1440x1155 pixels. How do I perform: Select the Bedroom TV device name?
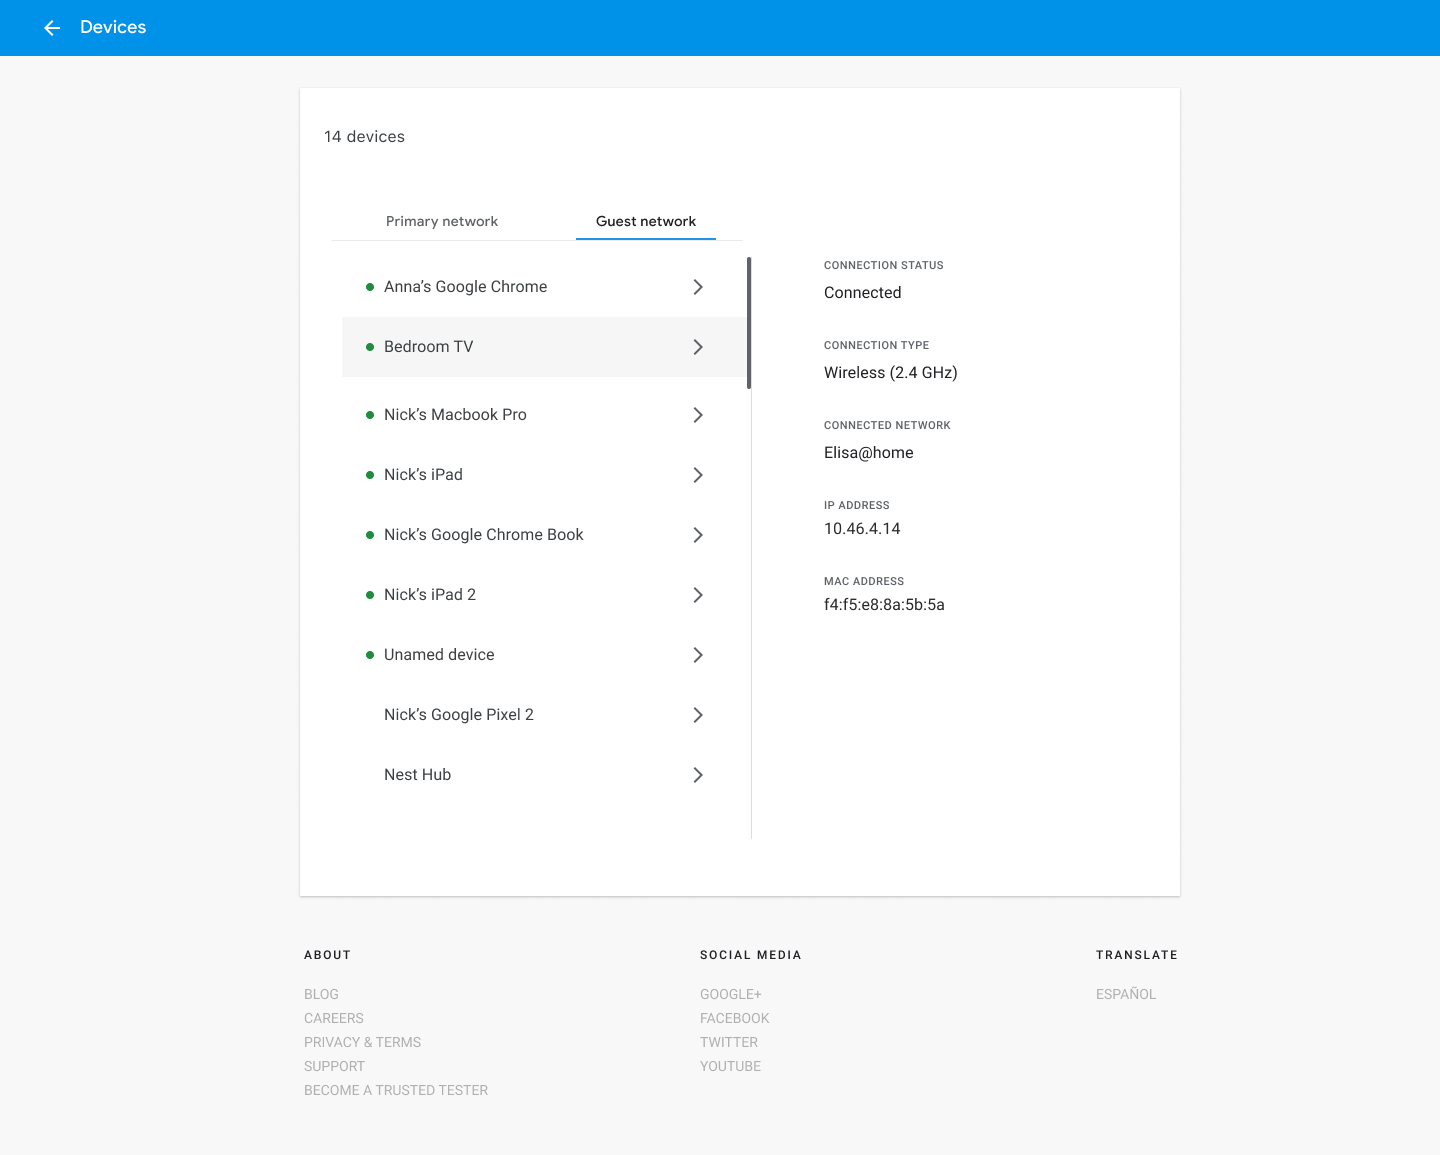[428, 347]
